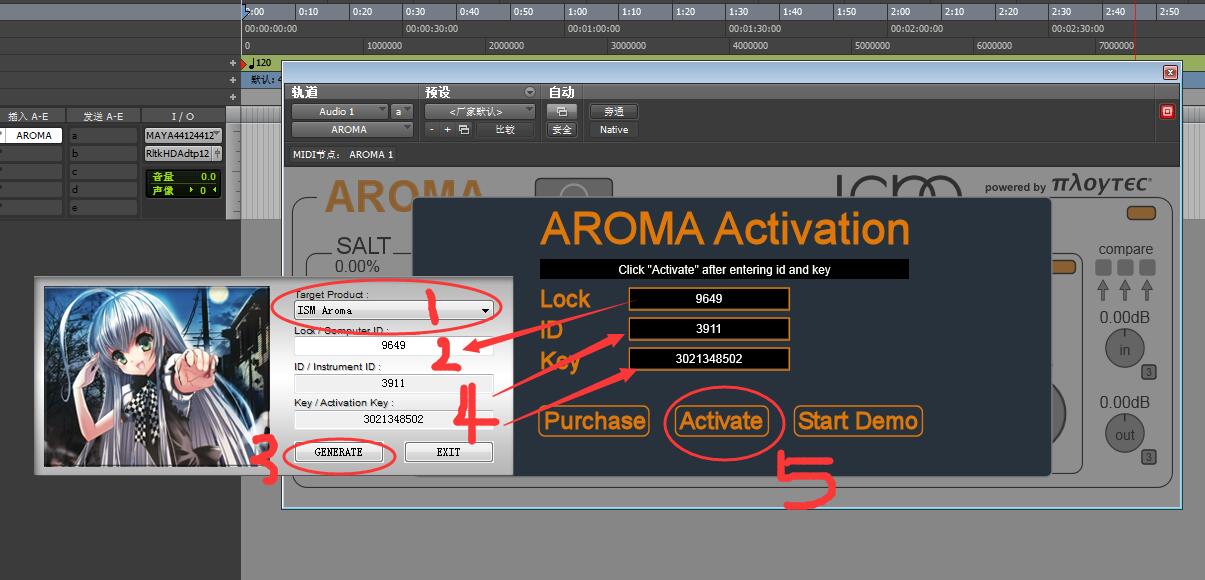Open the insert position 'a' dropdown

point(402,112)
